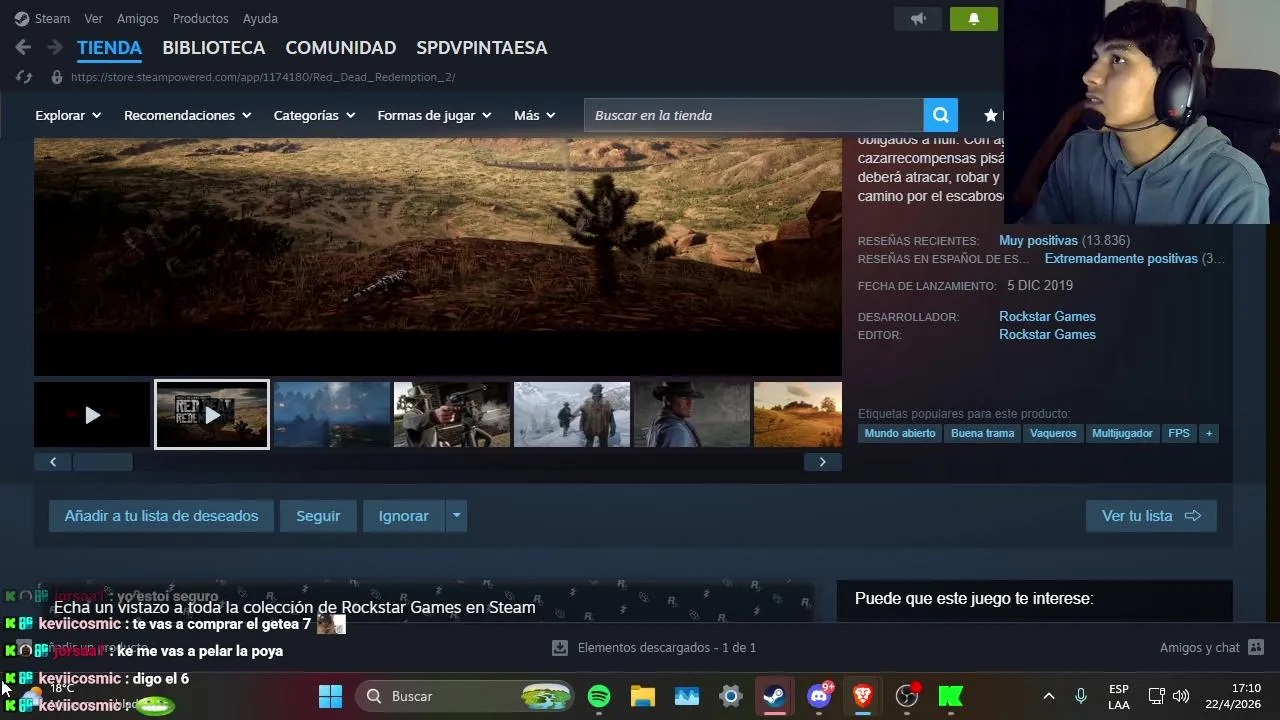Go back with the back arrow

click(x=24, y=47)
